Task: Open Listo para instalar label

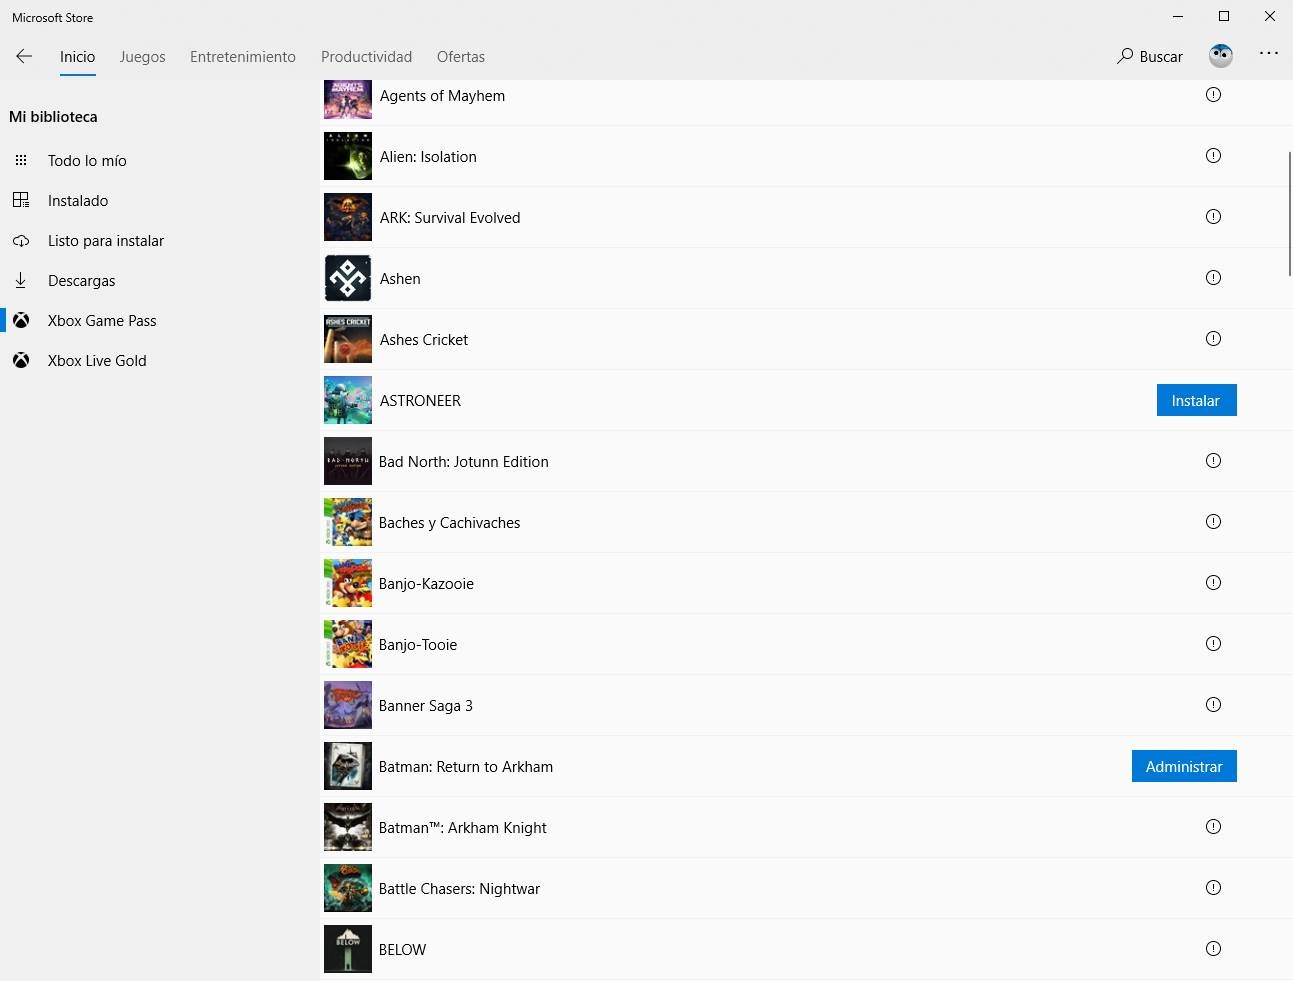Action: tap(106, 241)
